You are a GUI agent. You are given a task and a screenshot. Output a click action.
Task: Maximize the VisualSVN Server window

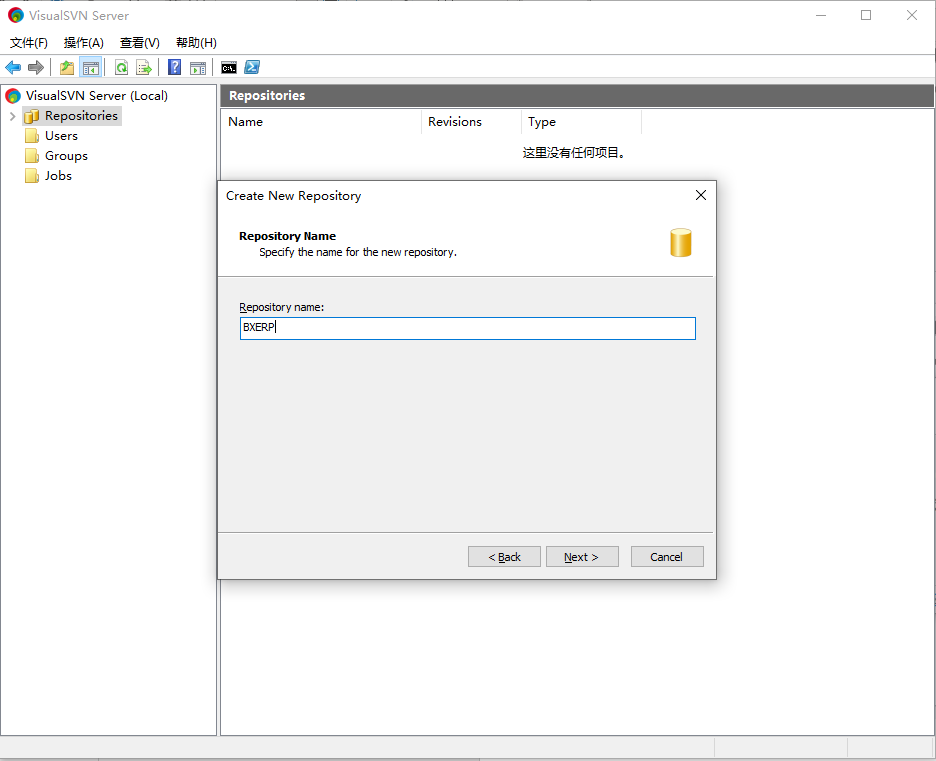coord(866,16)
